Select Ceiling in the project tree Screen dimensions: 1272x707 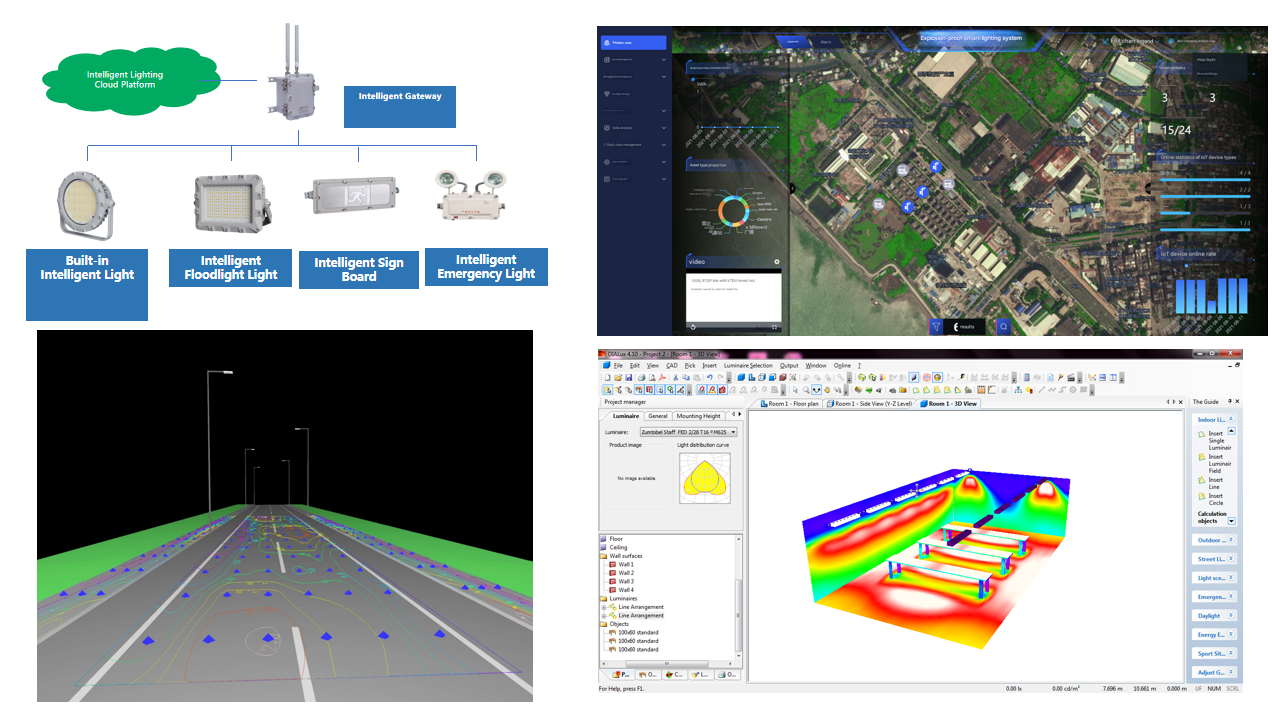tap(618, 547)
